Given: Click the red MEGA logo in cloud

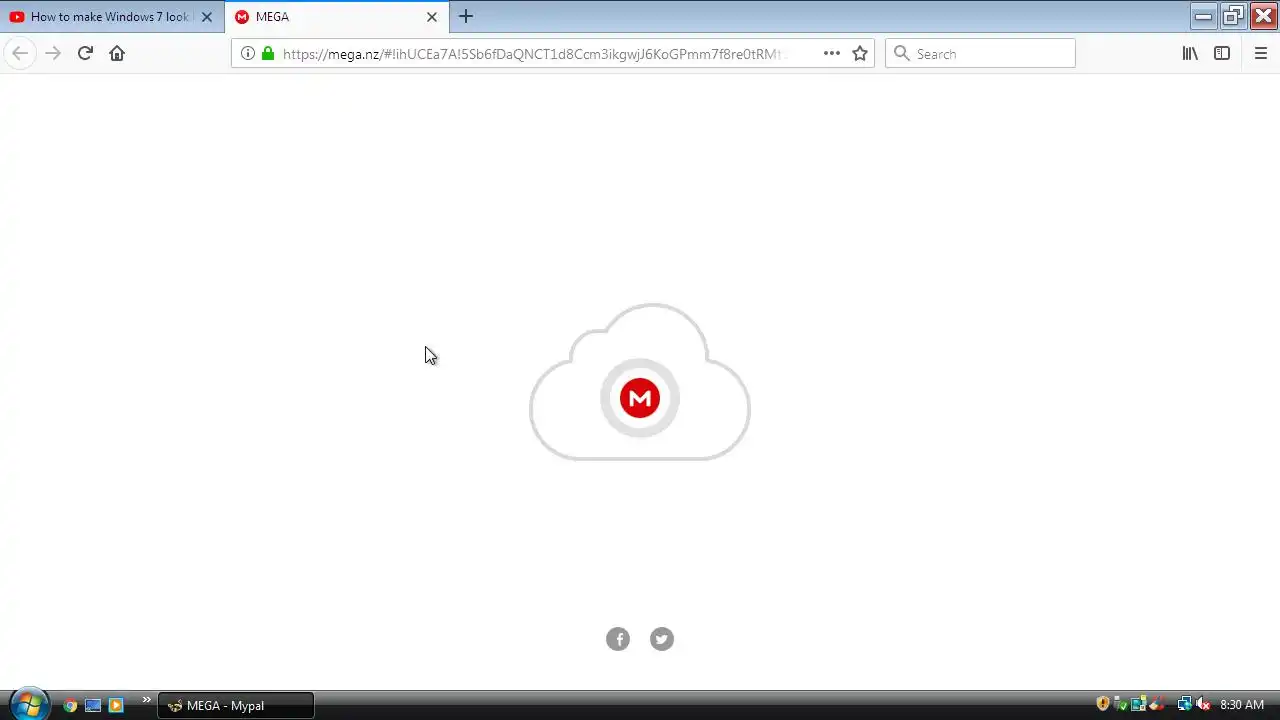Looking at the screenshot, I should click(x=640, y=398).
